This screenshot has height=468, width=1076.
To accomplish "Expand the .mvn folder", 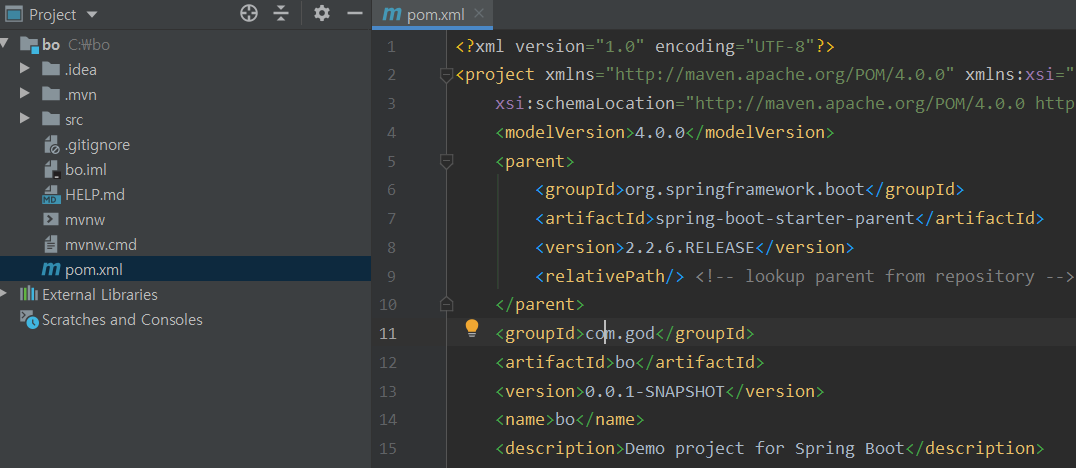I will [25, 93].
